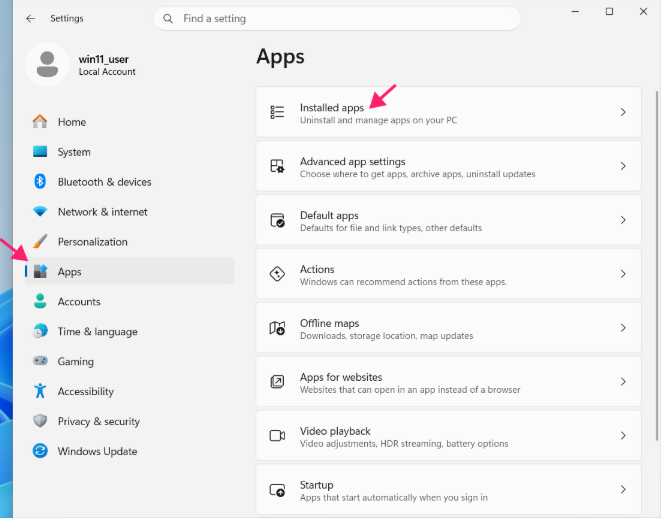
Task: Click the vertical scrollbar on the right
Action: click(656, 266)
